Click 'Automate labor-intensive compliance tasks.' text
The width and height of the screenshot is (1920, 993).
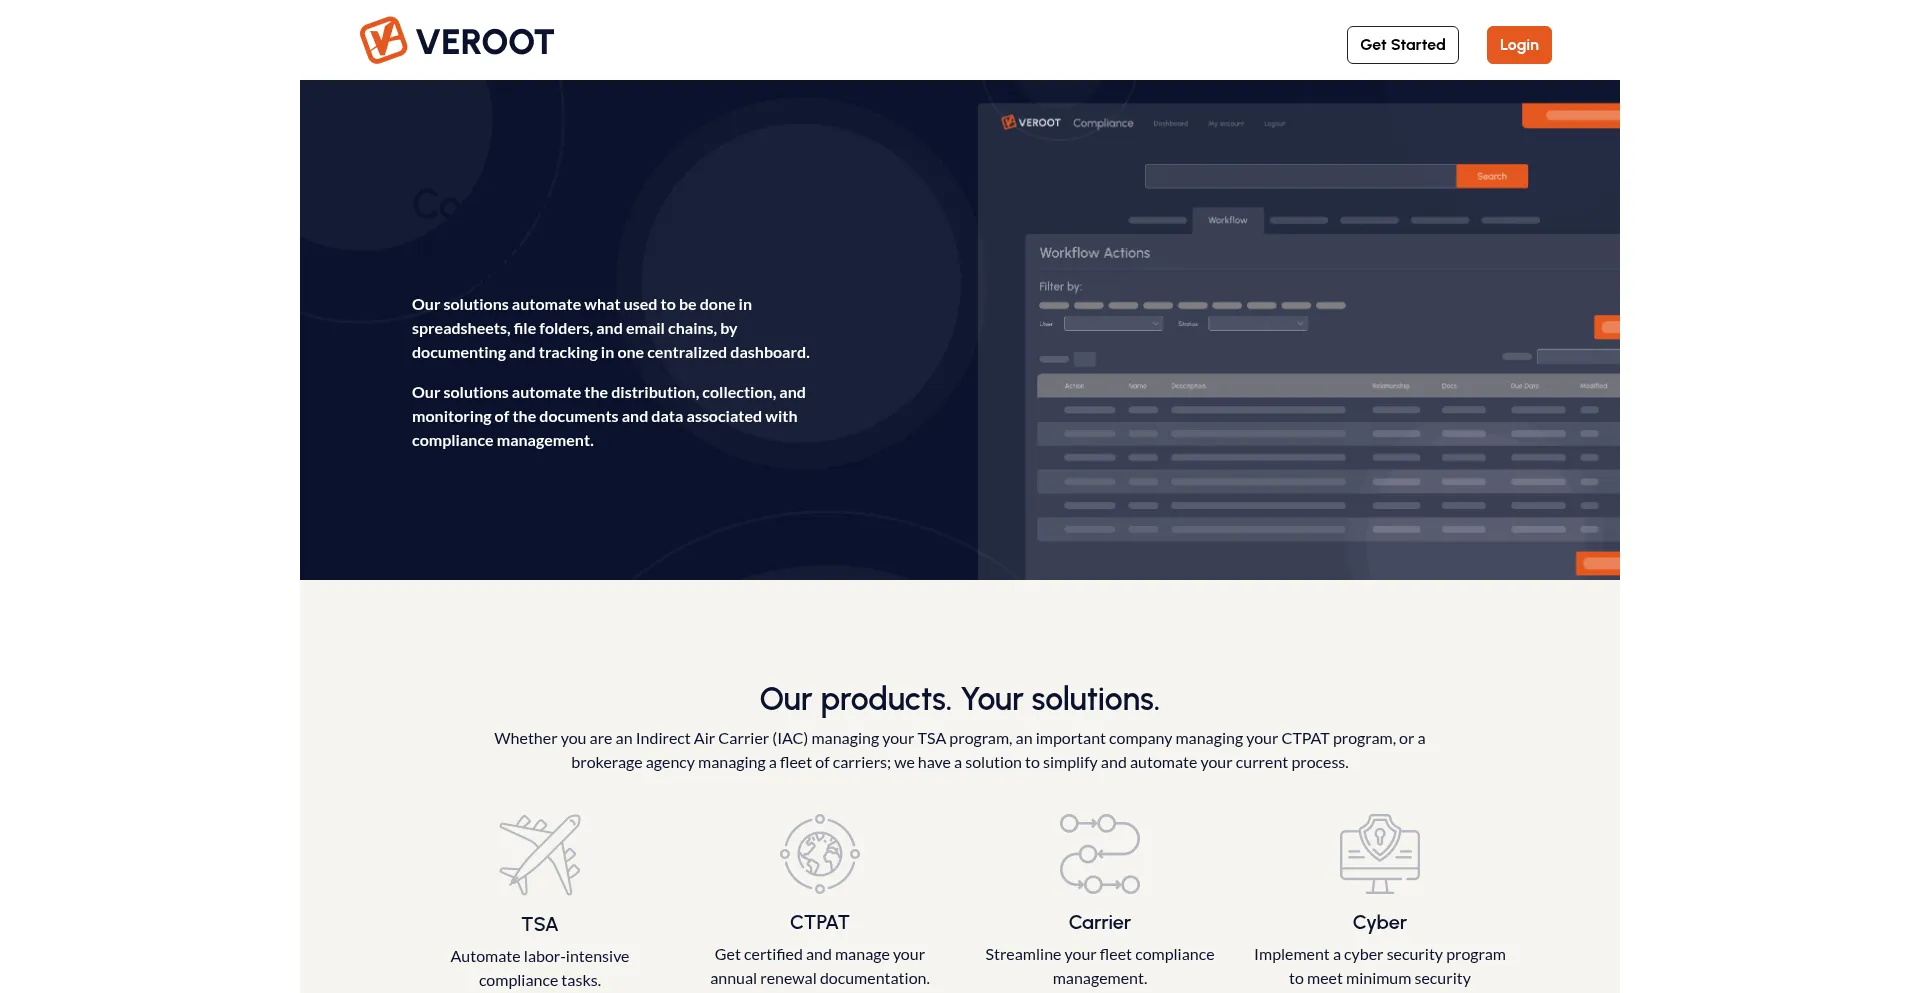540,968
